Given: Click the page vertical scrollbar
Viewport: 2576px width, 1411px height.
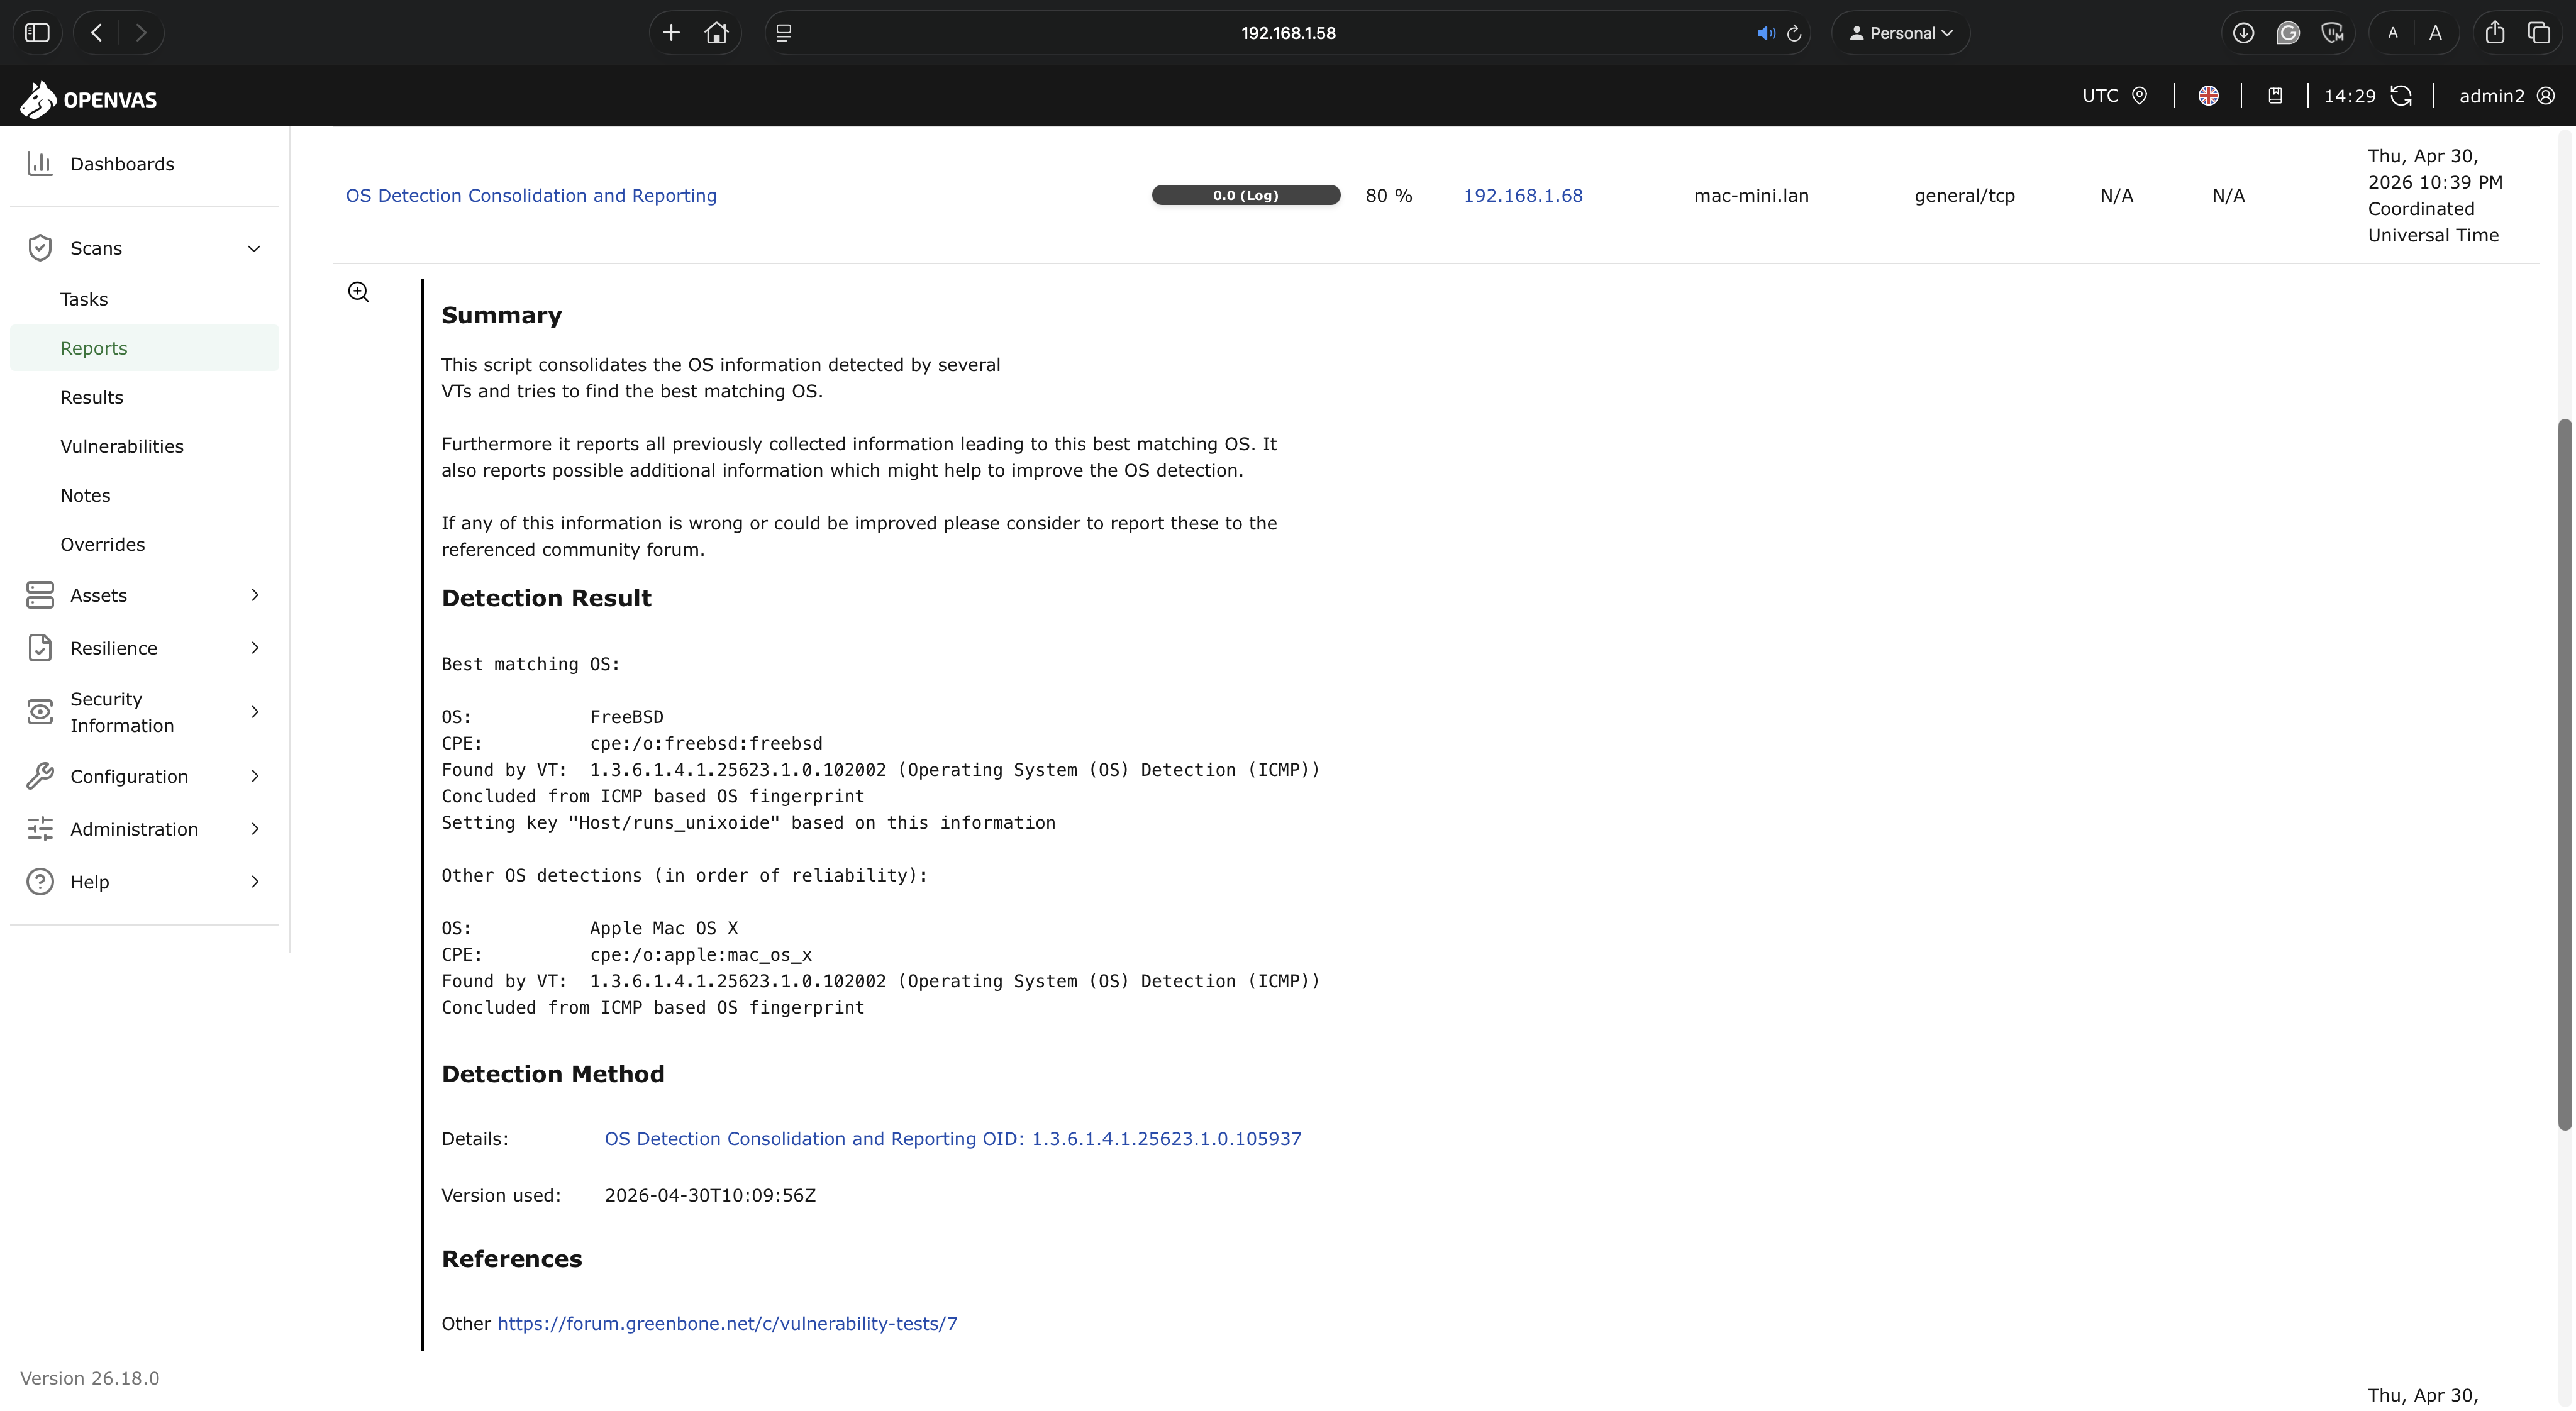Looking at the screenshot, I should pos(2564,775).
